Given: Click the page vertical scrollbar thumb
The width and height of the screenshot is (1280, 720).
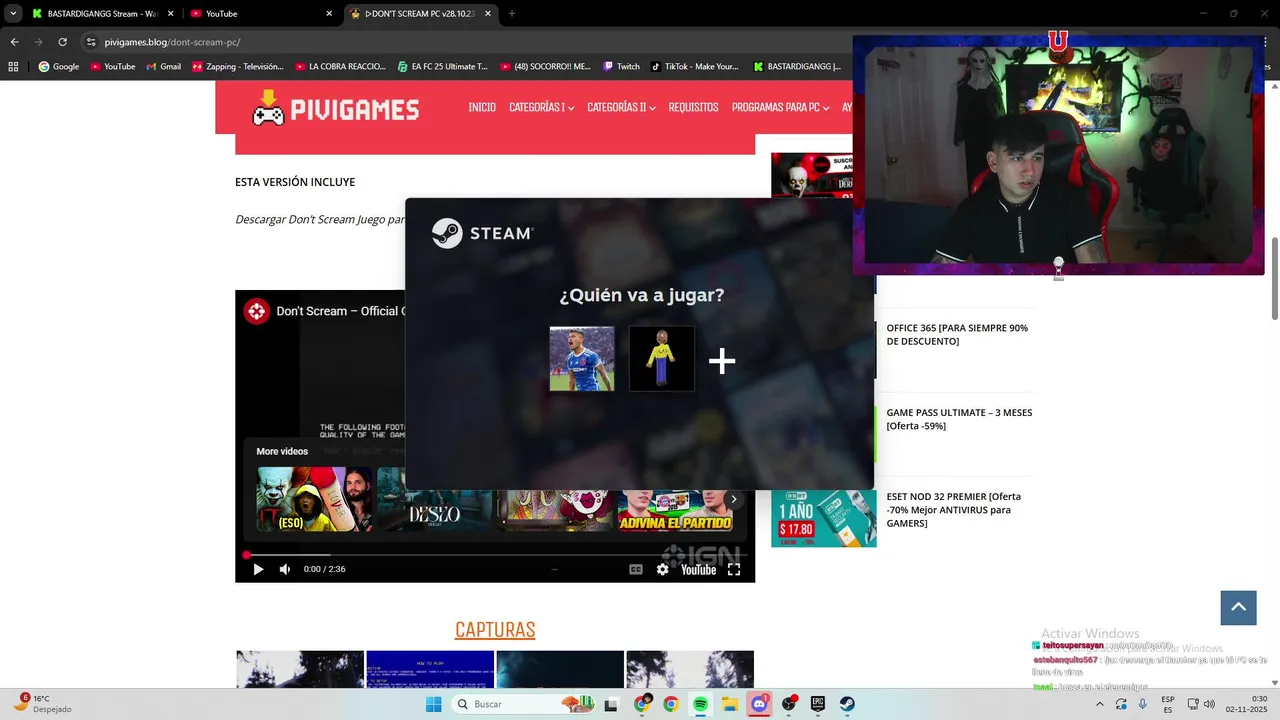Looking at the screenshot, I should click(1275, 279).
